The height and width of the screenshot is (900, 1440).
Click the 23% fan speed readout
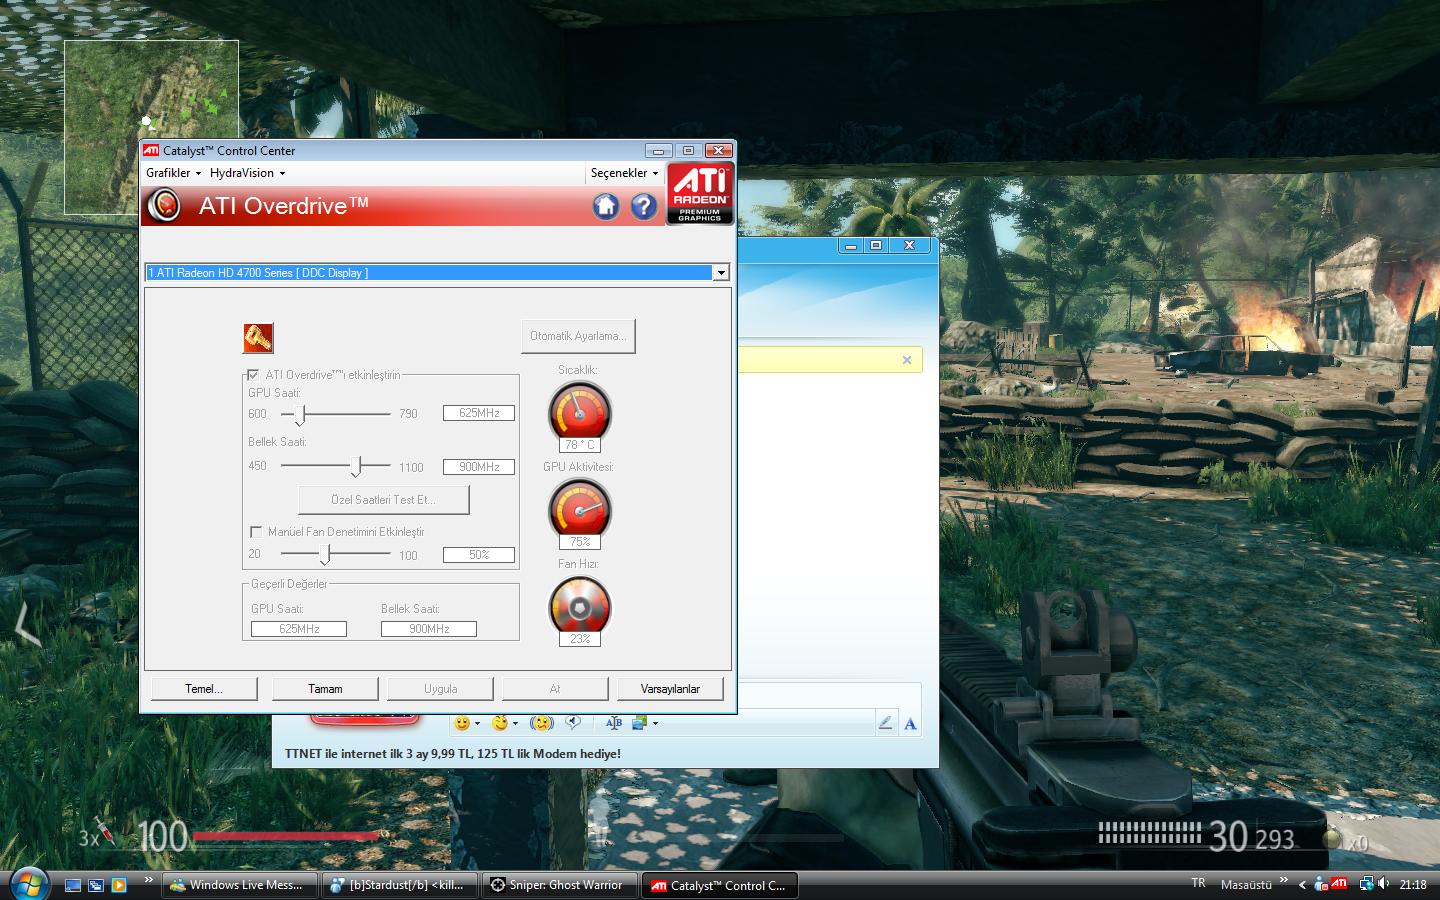[580, 639]
